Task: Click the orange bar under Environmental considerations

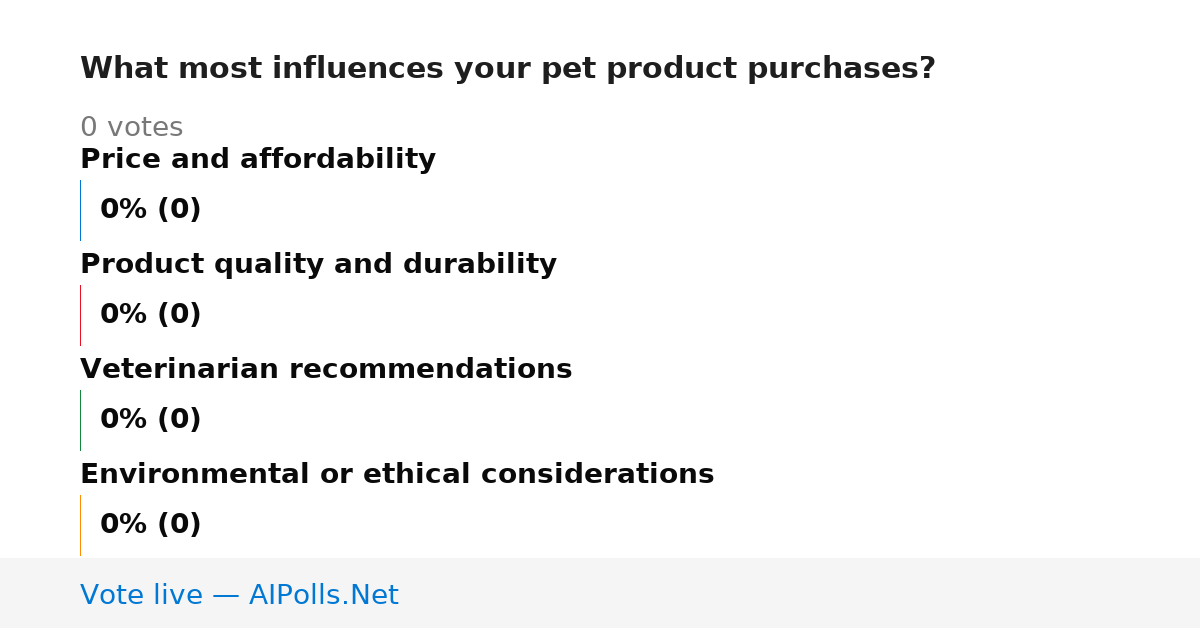Action: 80,525
